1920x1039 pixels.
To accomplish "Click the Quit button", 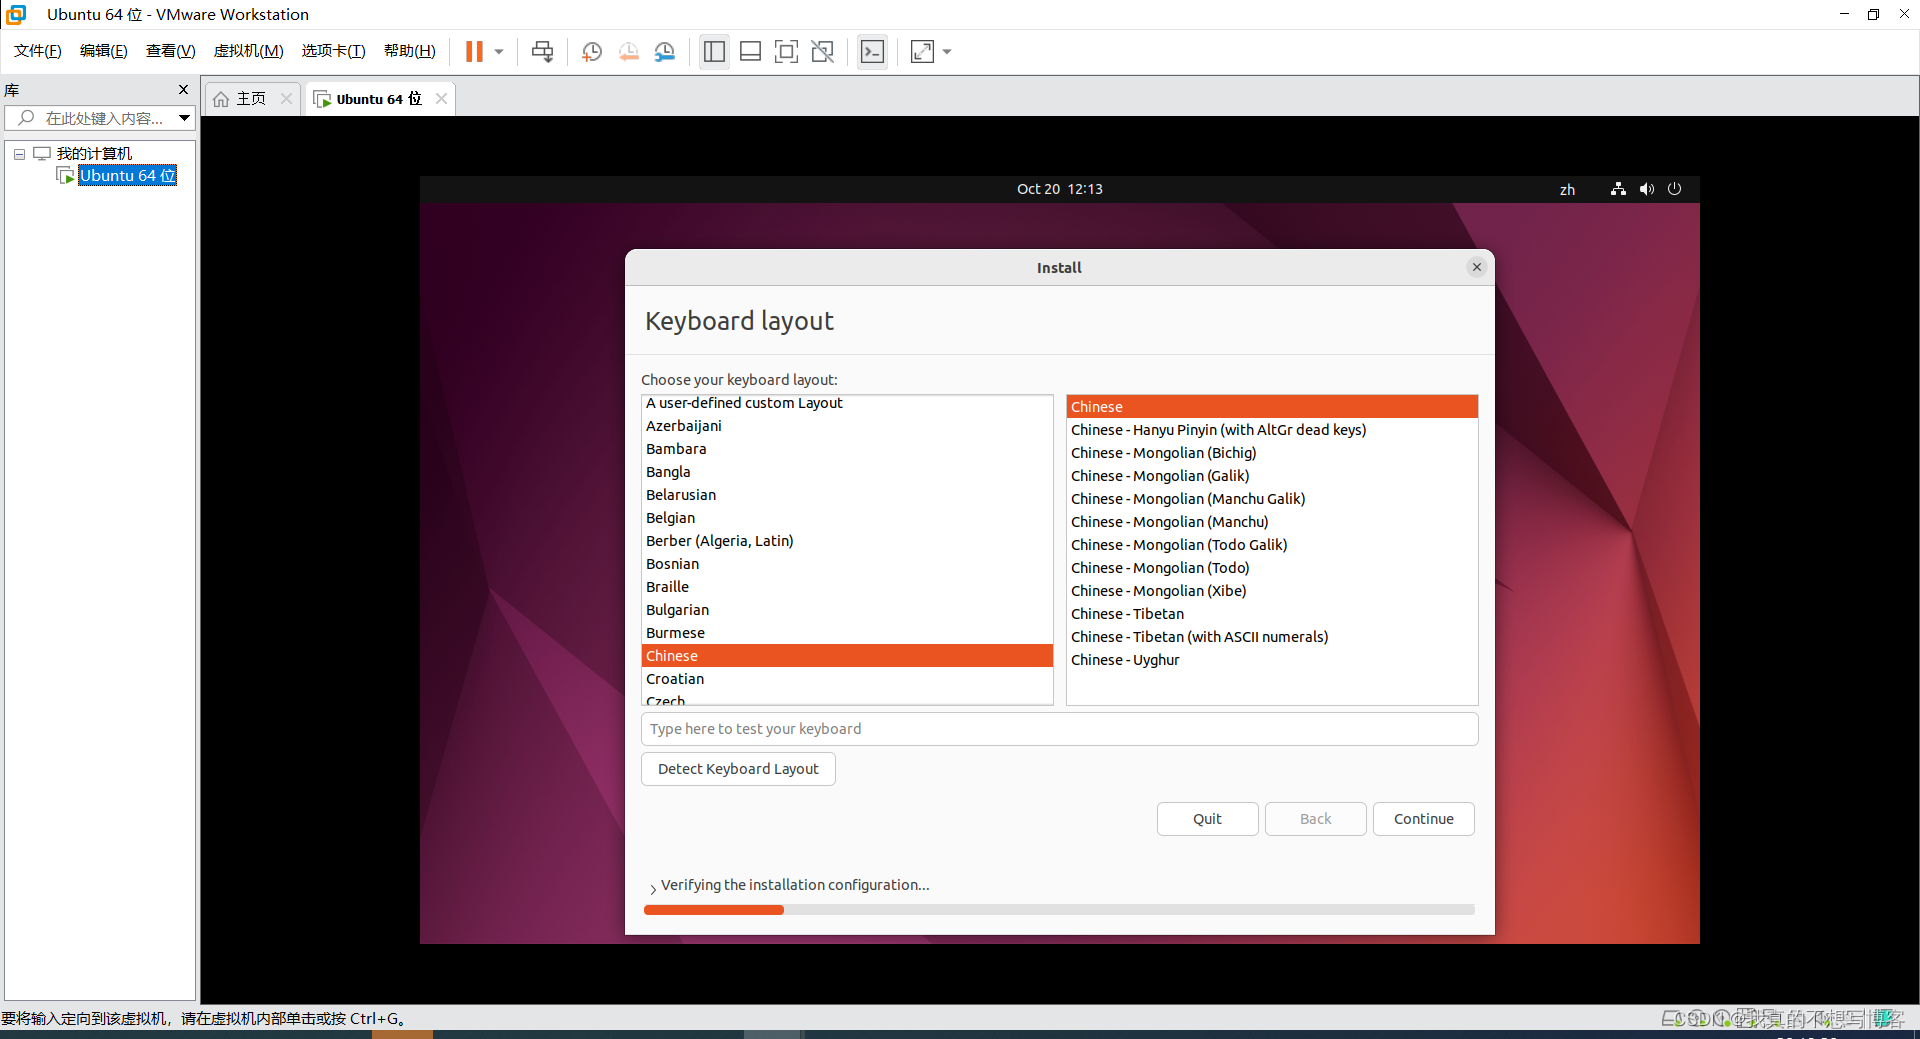I will click(x=1207, y=819).
